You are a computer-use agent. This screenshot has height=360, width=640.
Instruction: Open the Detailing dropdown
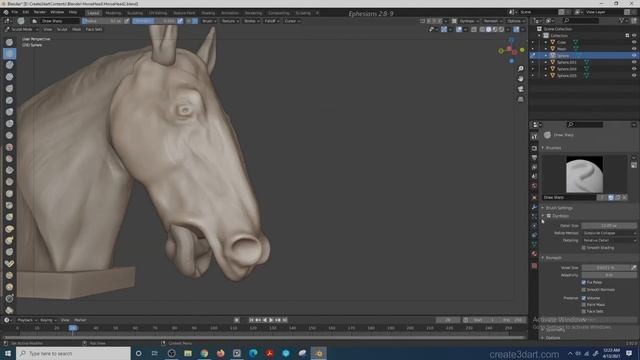pyautogui.click(x=609, y=240)
